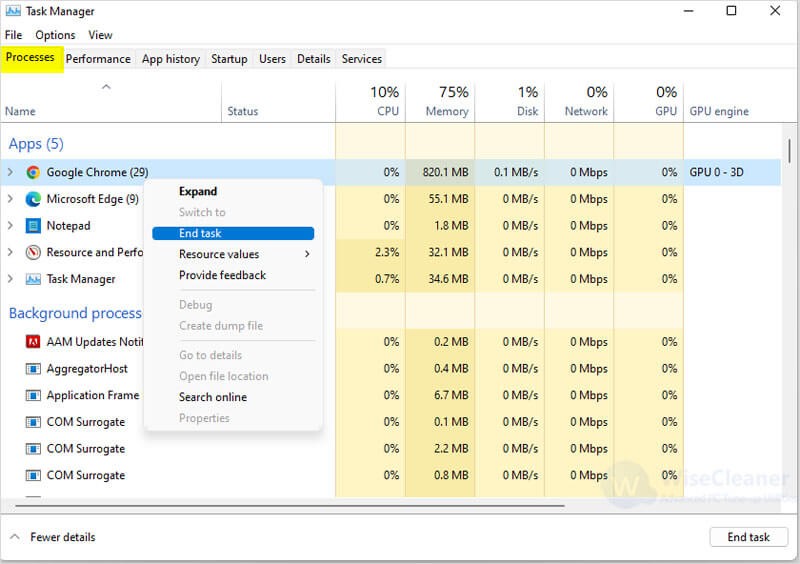
Task: Switch to the App history tab
Action: coord(171,59)
